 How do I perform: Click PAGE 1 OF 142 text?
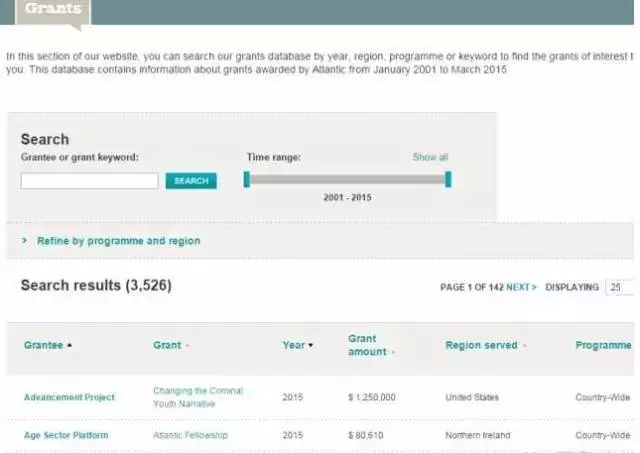pos(472,287)
